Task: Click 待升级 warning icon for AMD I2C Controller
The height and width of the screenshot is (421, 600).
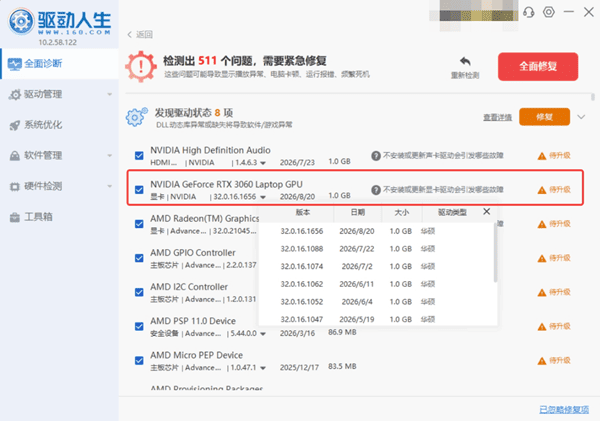Action: point(541,292)
